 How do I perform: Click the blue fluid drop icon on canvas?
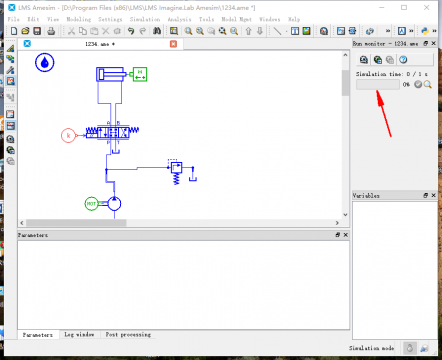coord(45,62)
